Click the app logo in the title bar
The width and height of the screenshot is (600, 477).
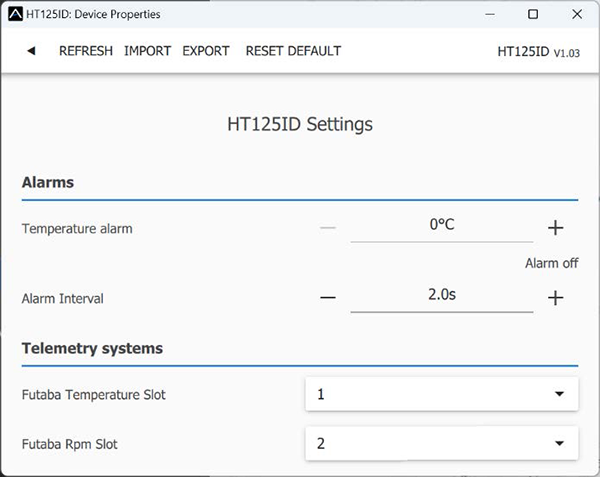(x=13, y=14)
